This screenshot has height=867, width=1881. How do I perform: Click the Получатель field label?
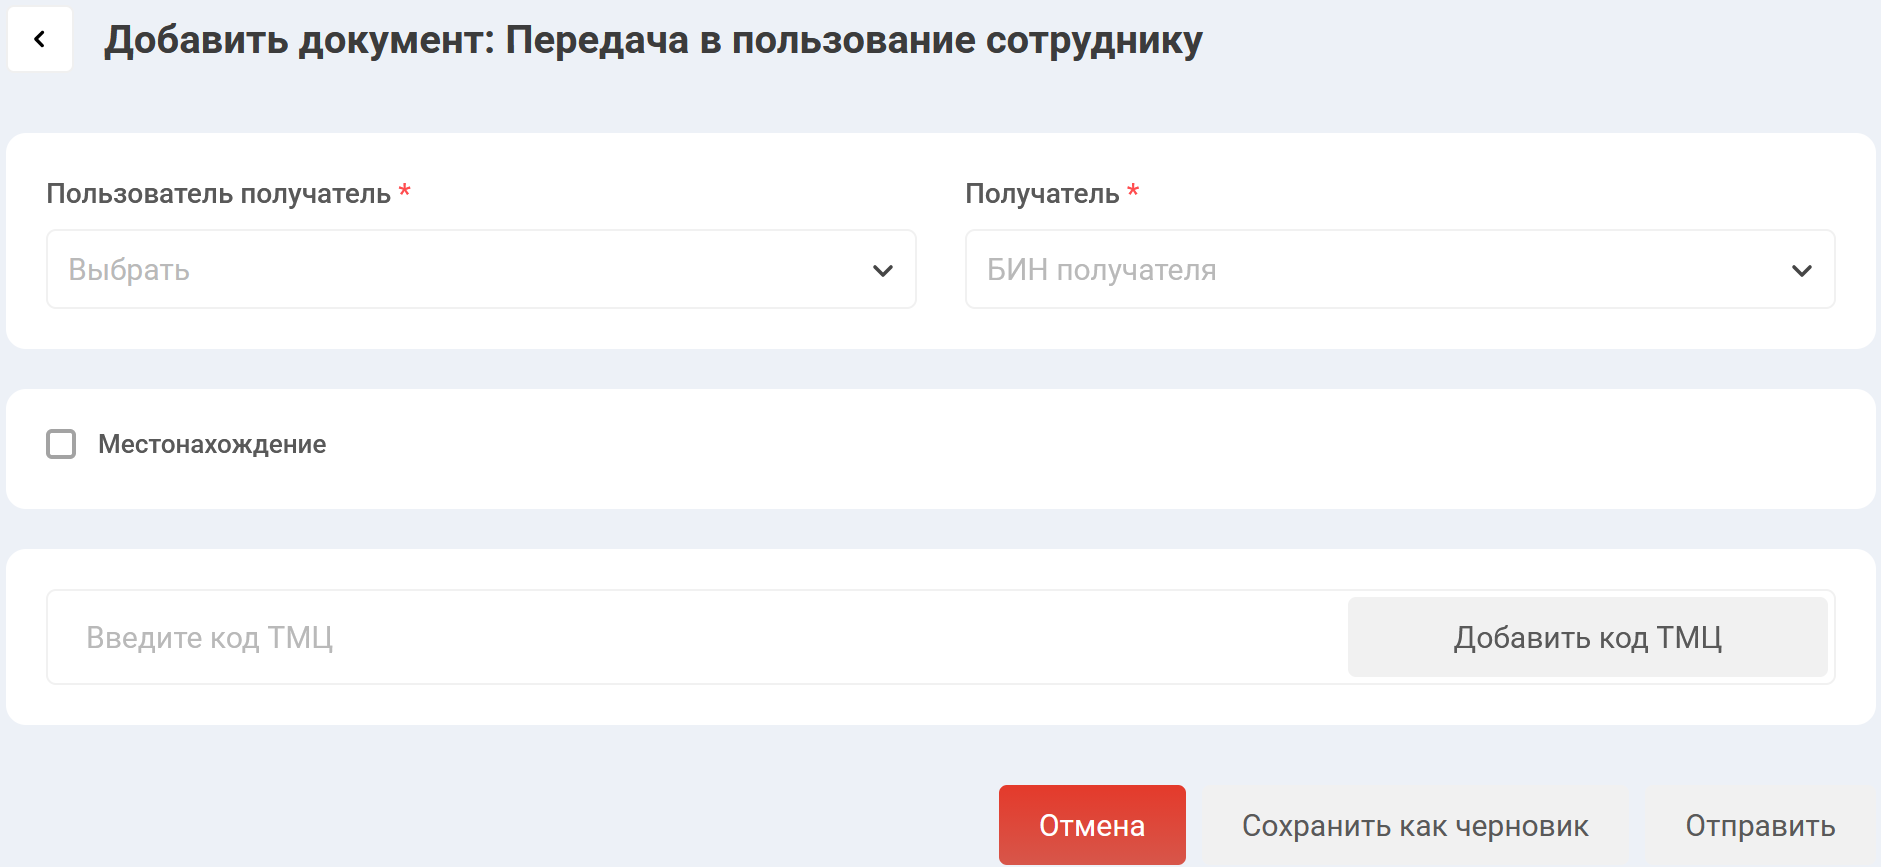[x=1041, y=193]
